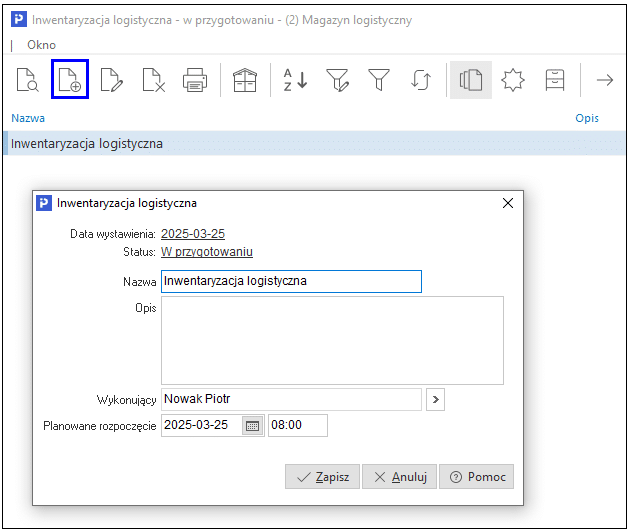Open the print icon in toolbar
The image size is (632, 532).
(195, 80)
